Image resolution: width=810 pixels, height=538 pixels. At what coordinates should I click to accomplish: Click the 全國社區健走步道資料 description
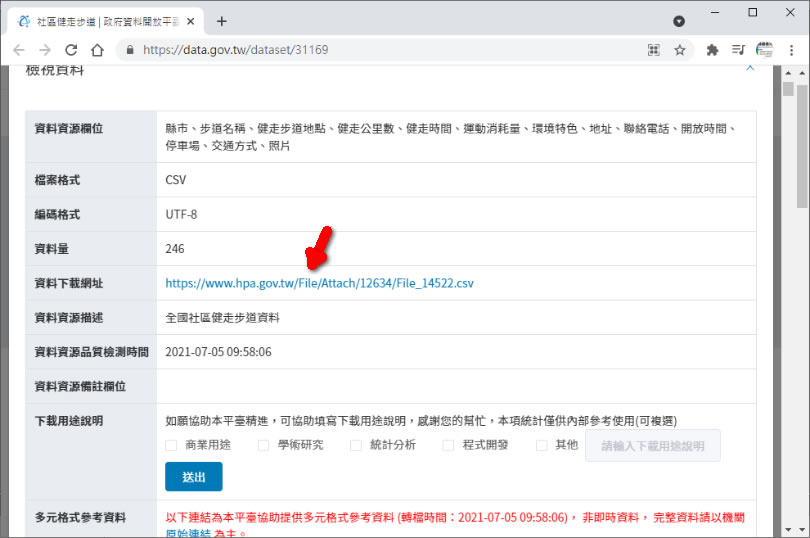(222, 318)
